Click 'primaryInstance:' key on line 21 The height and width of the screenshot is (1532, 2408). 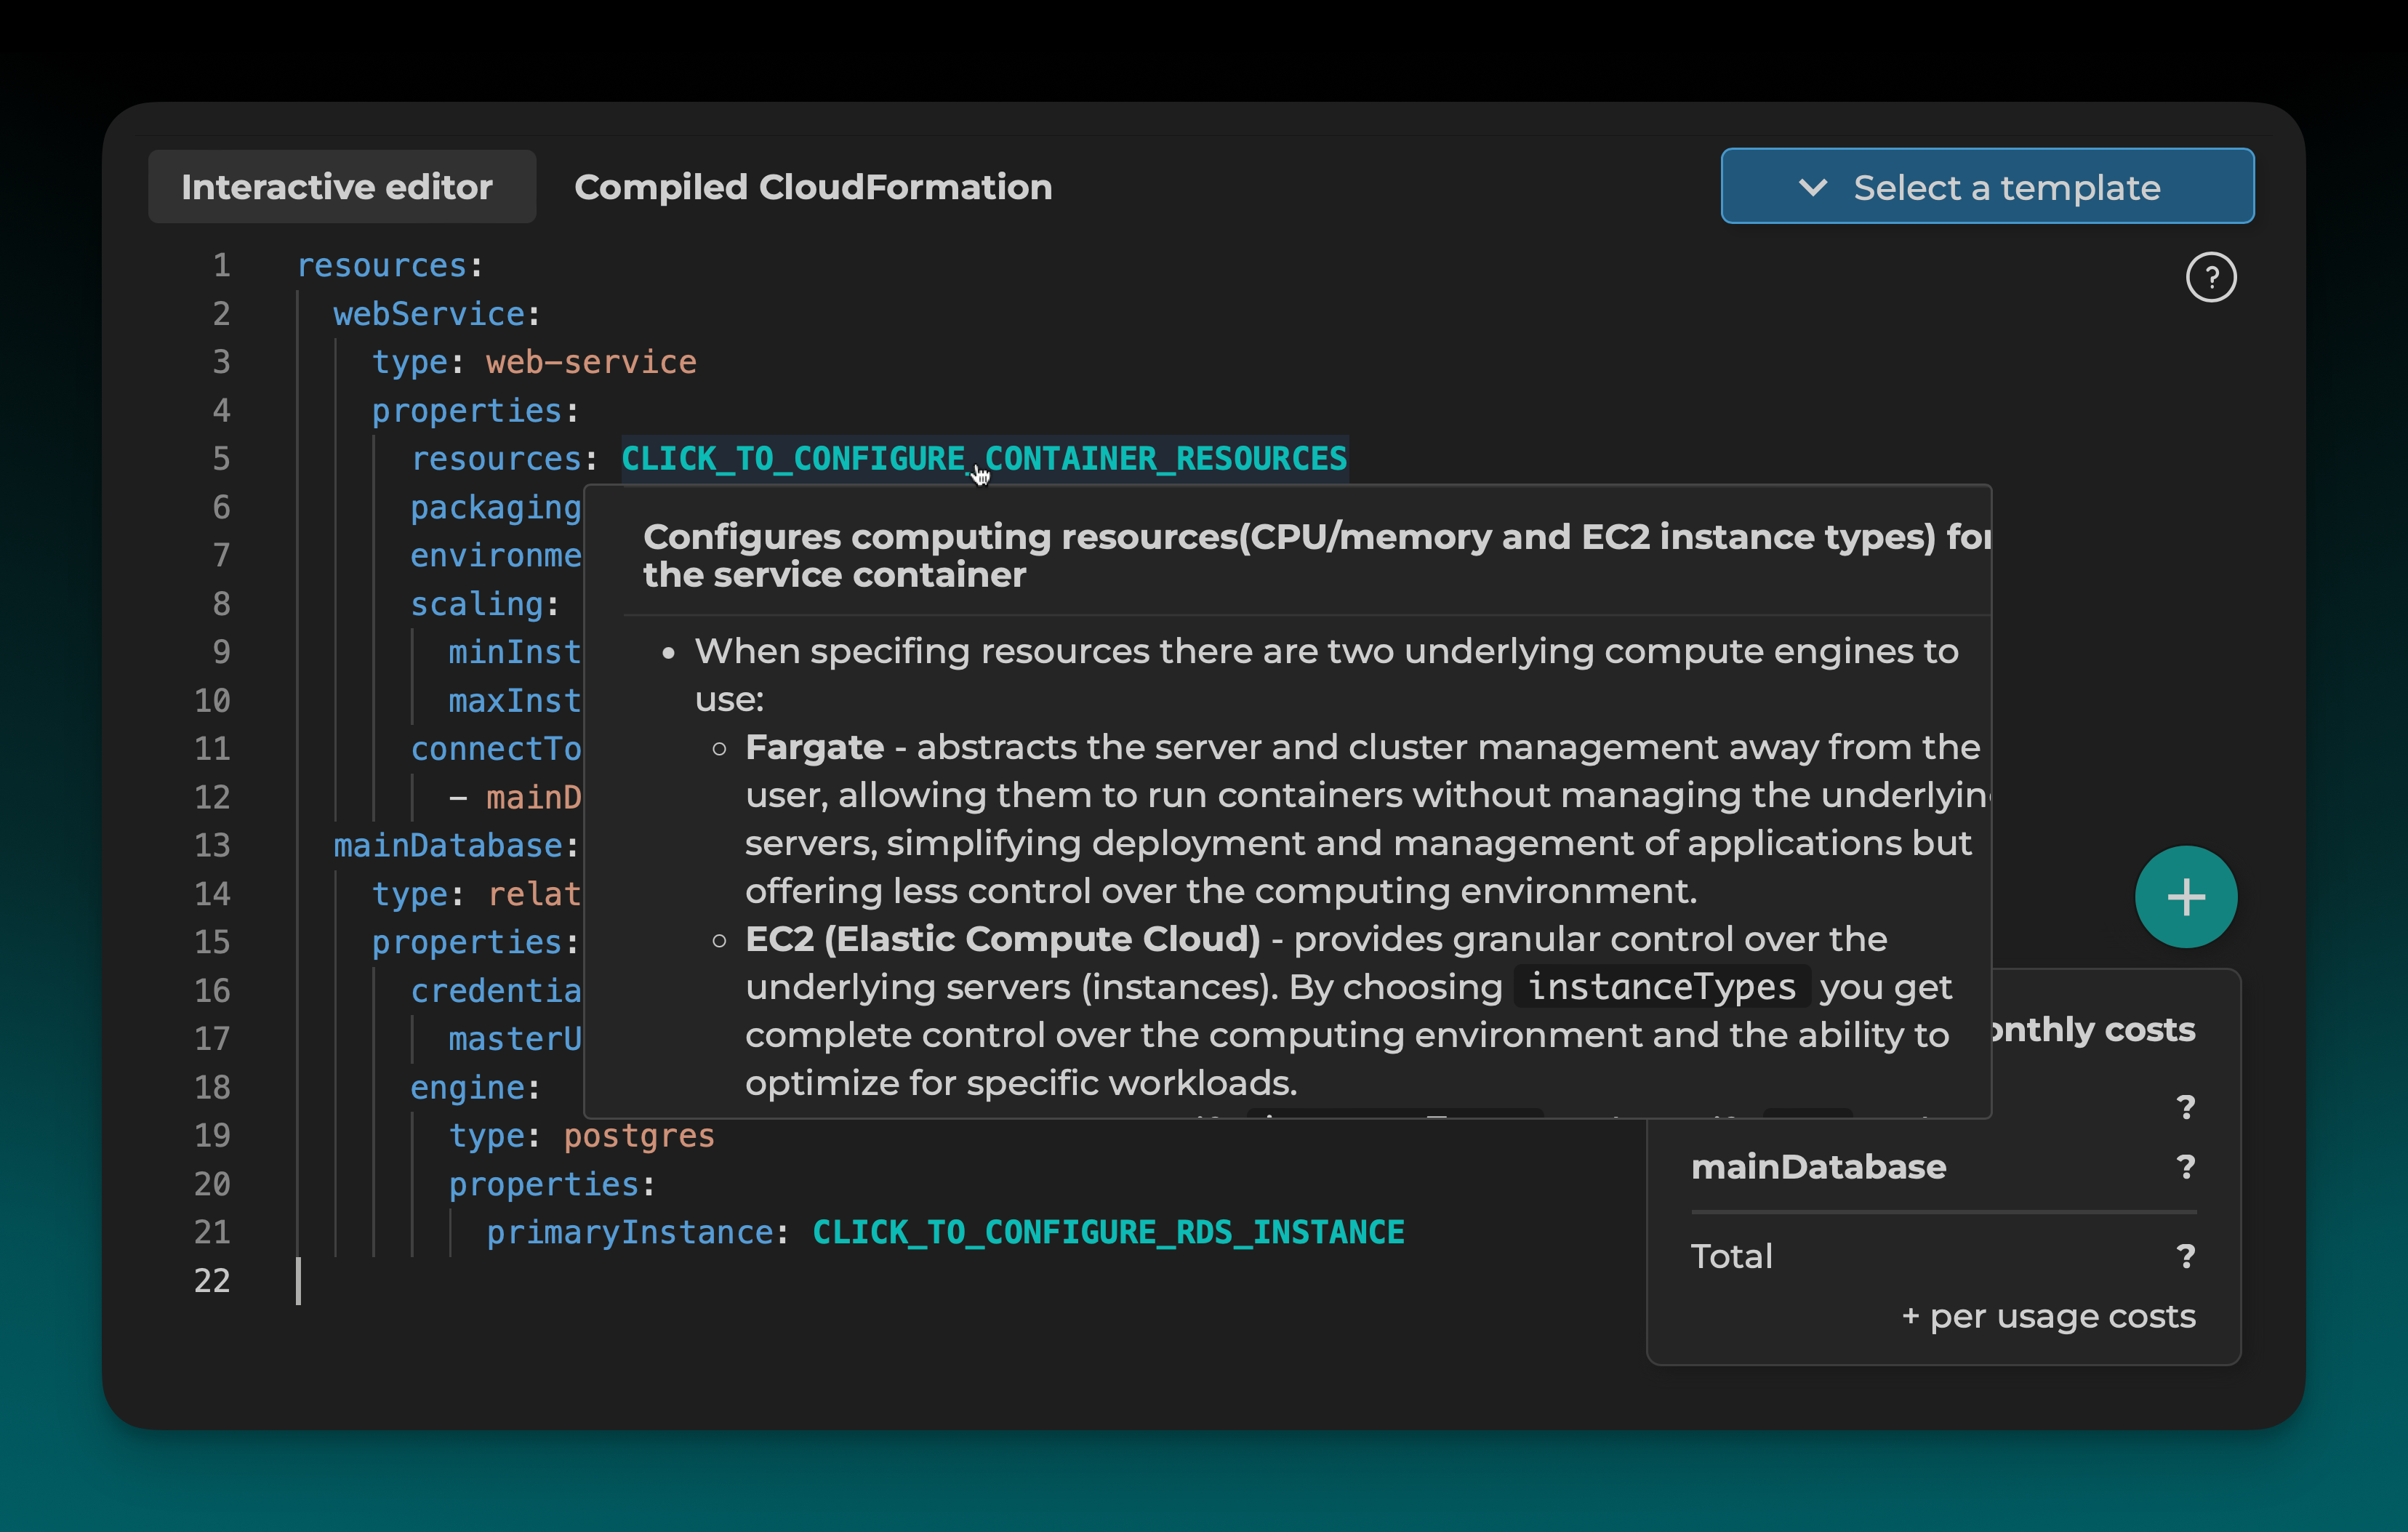coord(637,1233)
